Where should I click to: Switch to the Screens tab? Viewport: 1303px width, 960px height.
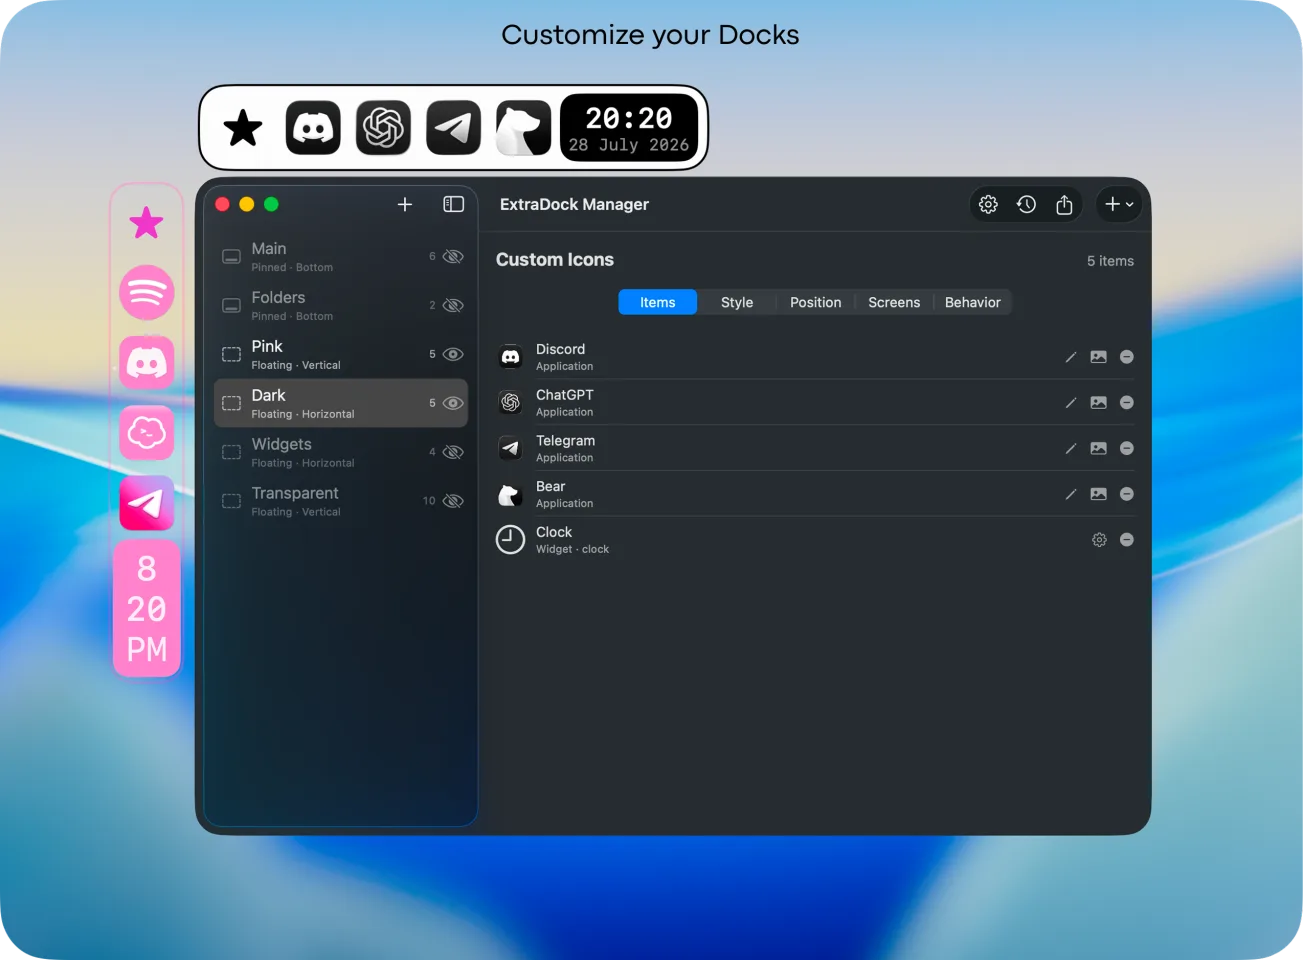(x=894, y=302)
